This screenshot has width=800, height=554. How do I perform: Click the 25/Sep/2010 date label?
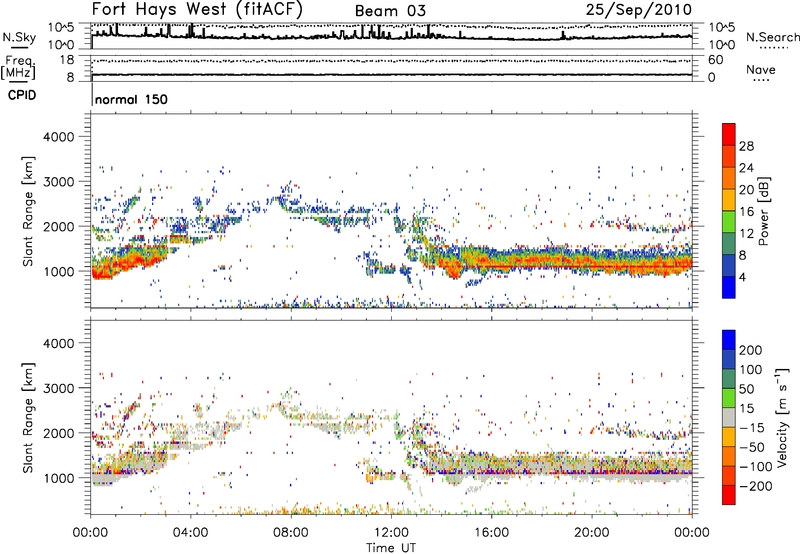tap(639, 10)
